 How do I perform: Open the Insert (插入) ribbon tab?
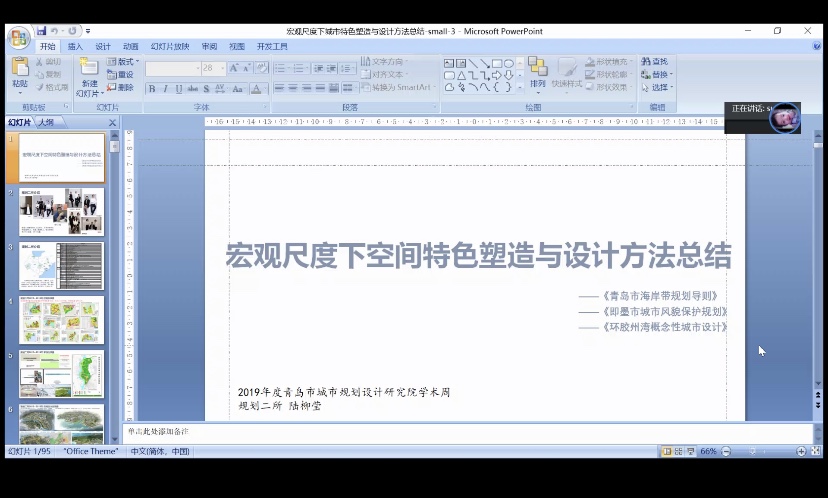point(75,46)
